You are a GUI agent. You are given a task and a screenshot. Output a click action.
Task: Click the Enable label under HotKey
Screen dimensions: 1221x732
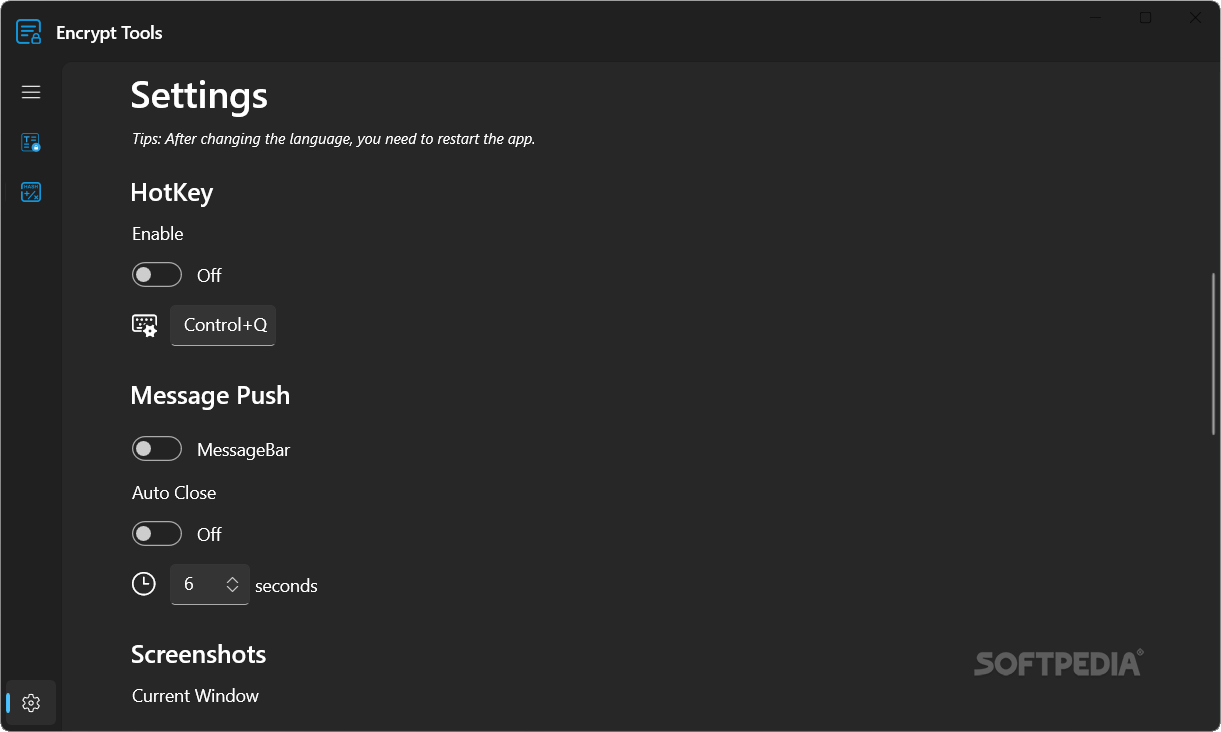coord(158,234)
